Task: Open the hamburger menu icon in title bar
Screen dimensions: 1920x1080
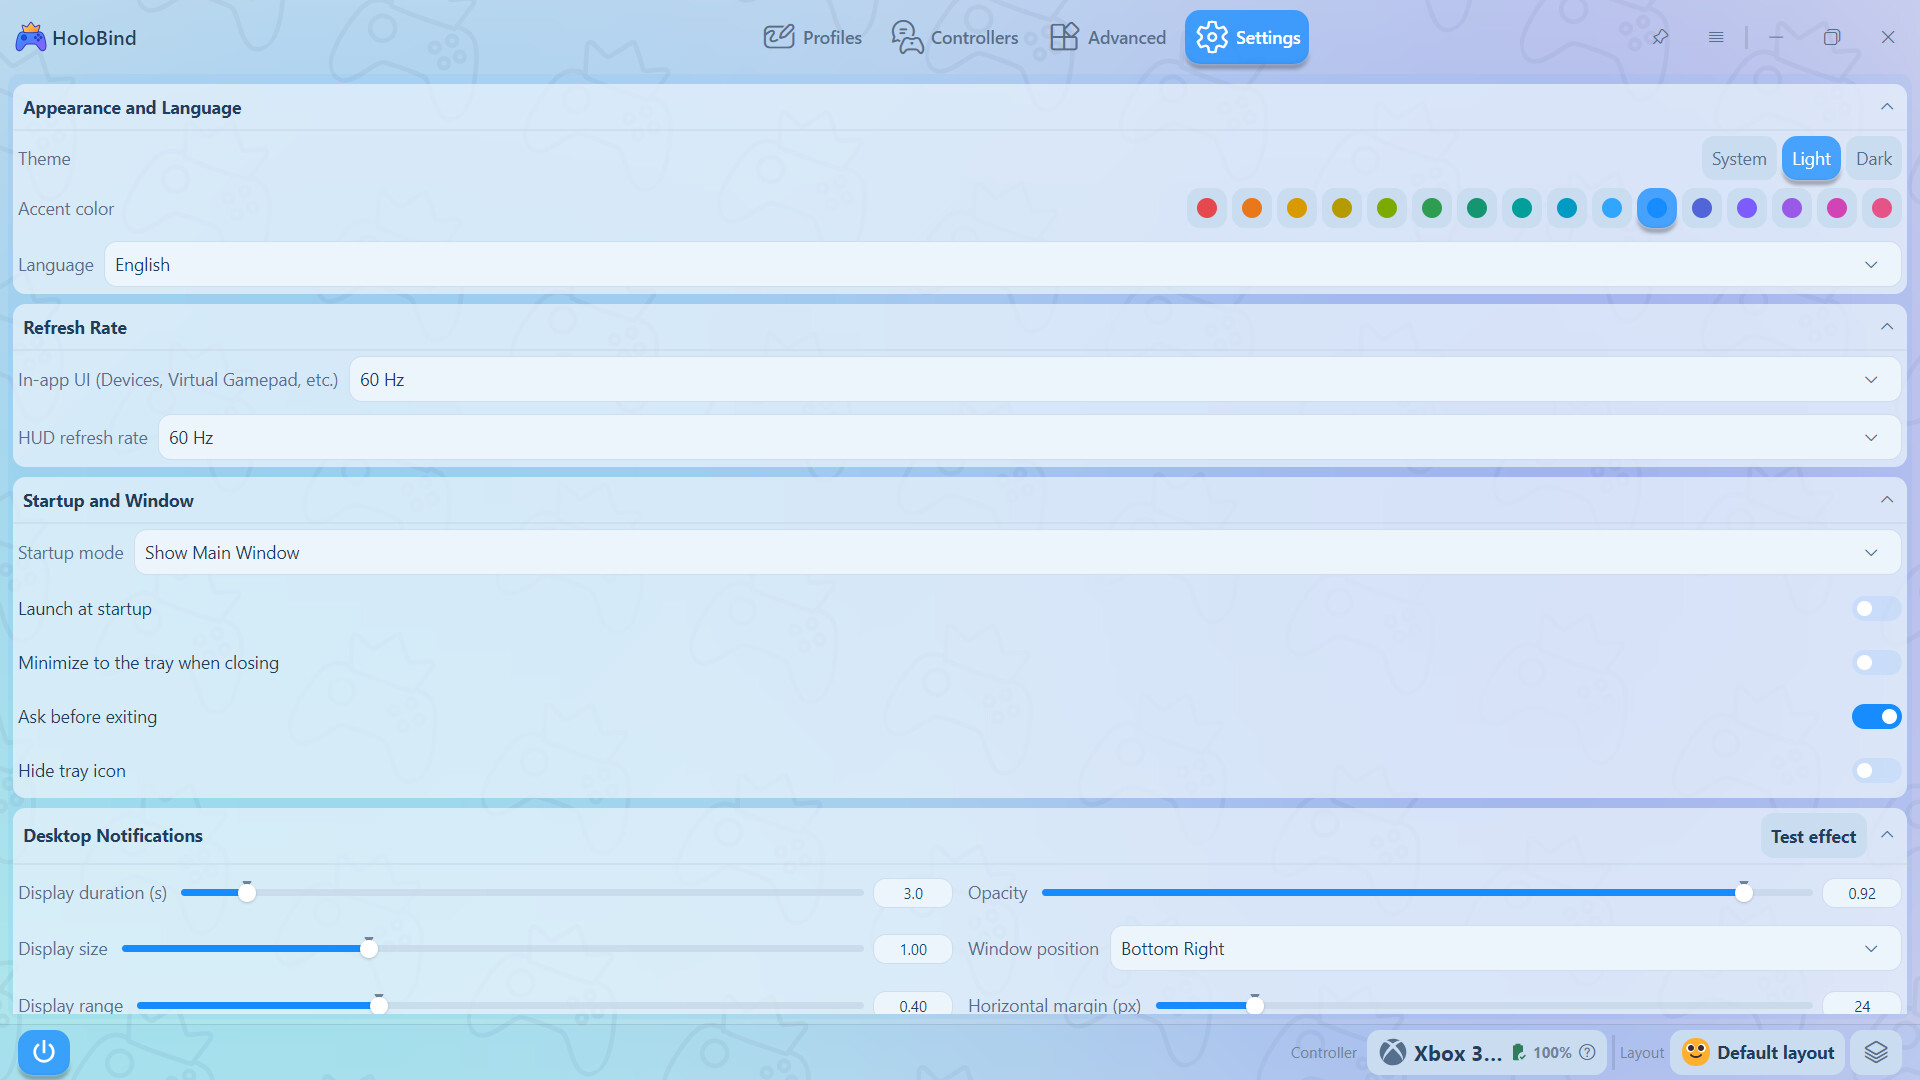Action: pos(1716,37)
